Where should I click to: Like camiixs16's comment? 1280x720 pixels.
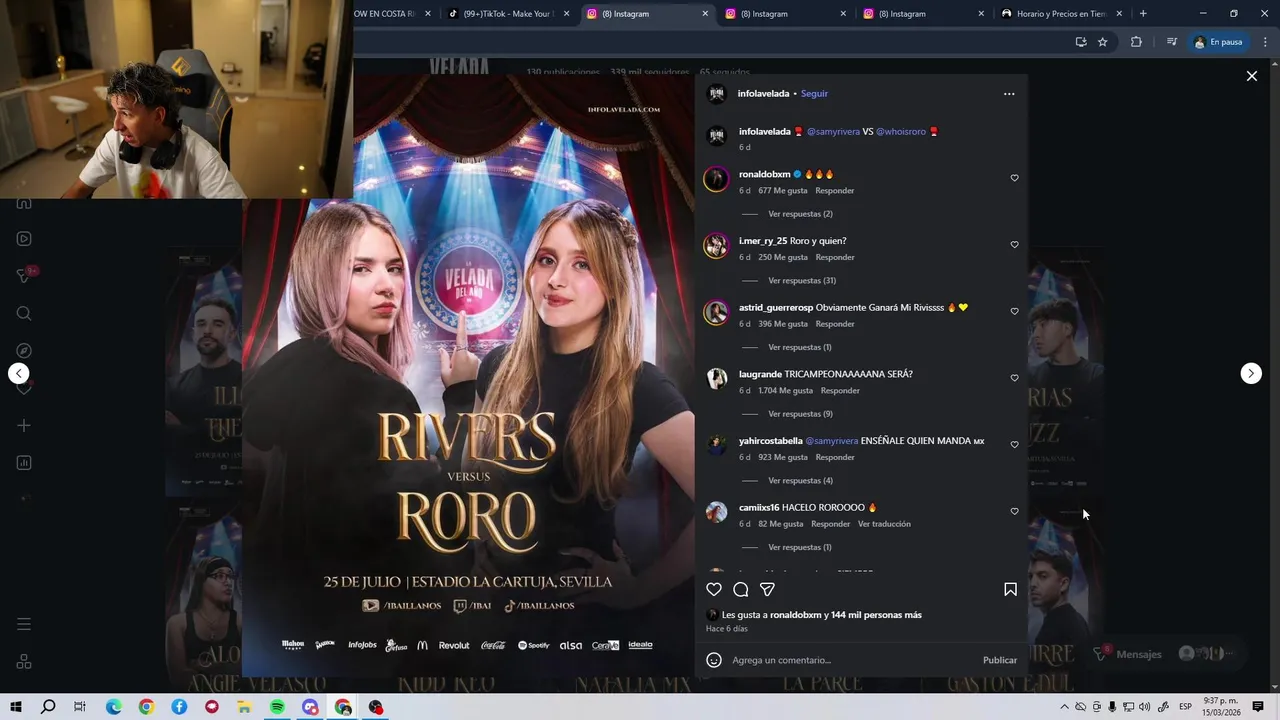(1014, 511)
